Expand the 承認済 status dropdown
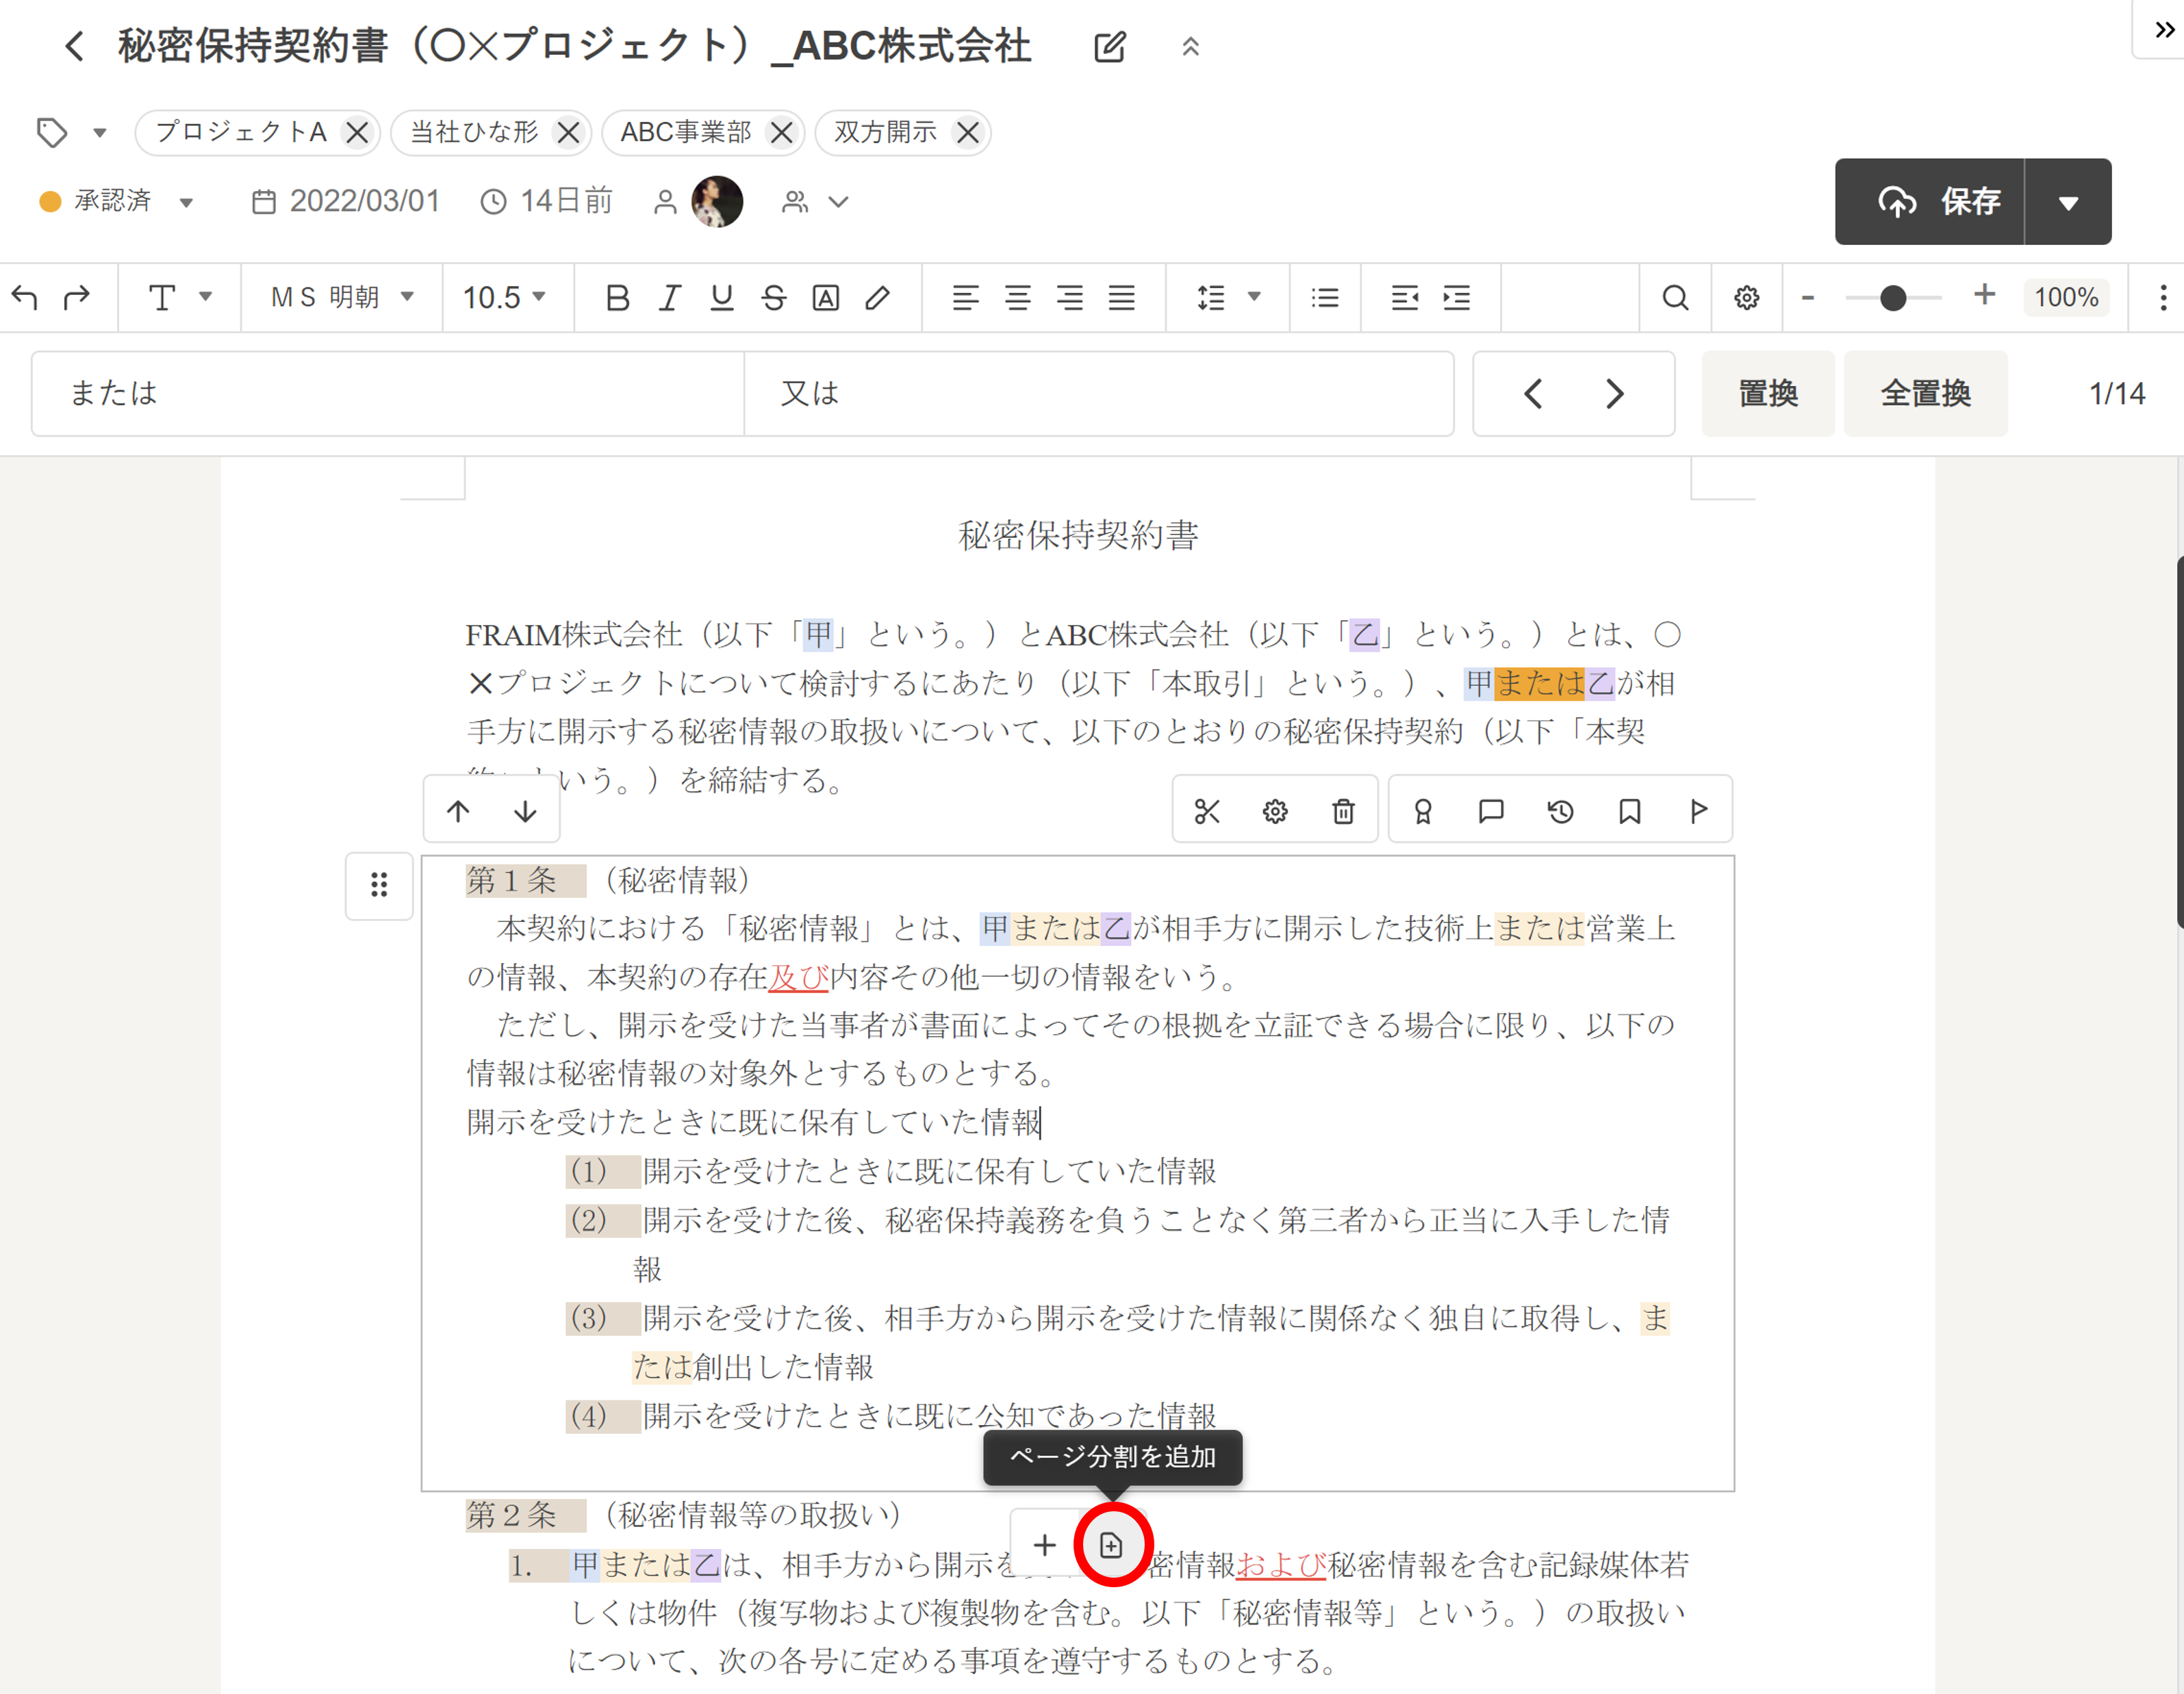Viewport: 2184px width, 1694px height. (186, 203)
